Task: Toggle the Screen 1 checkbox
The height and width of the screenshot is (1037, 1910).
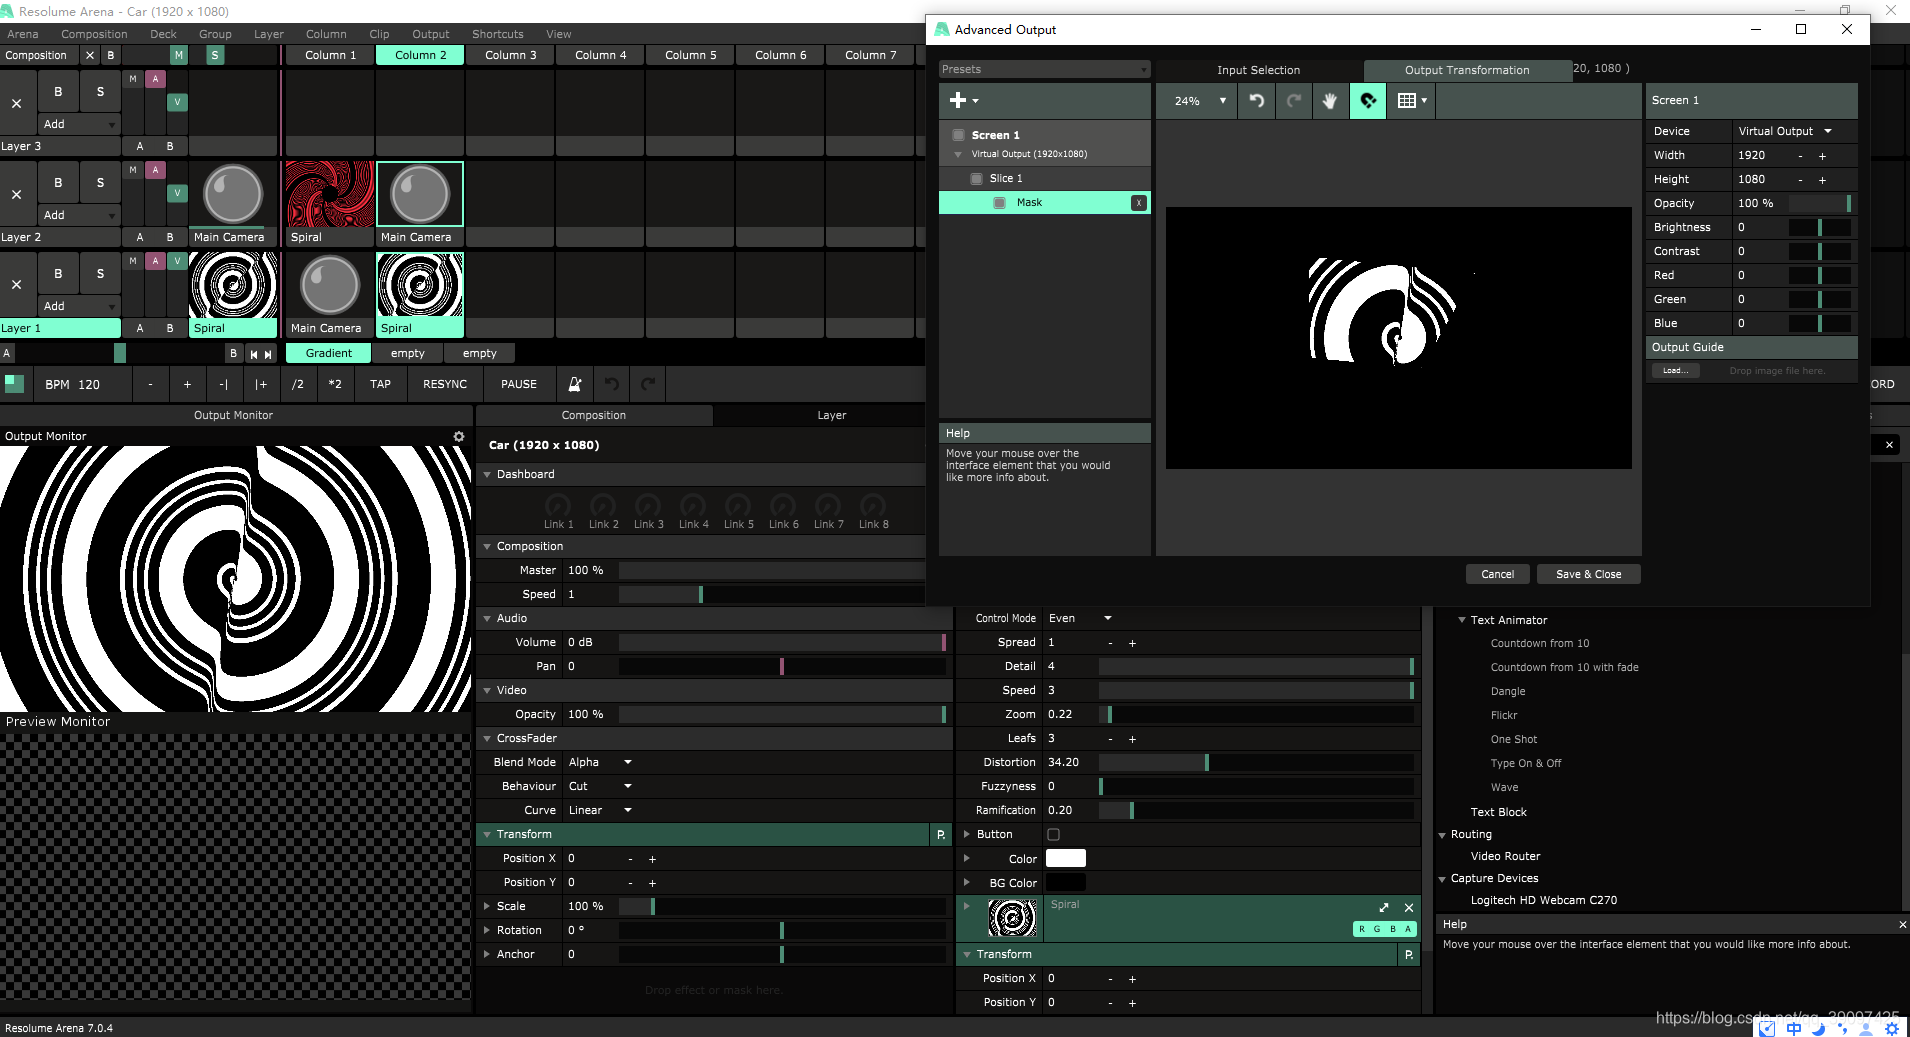Action: 959,135
